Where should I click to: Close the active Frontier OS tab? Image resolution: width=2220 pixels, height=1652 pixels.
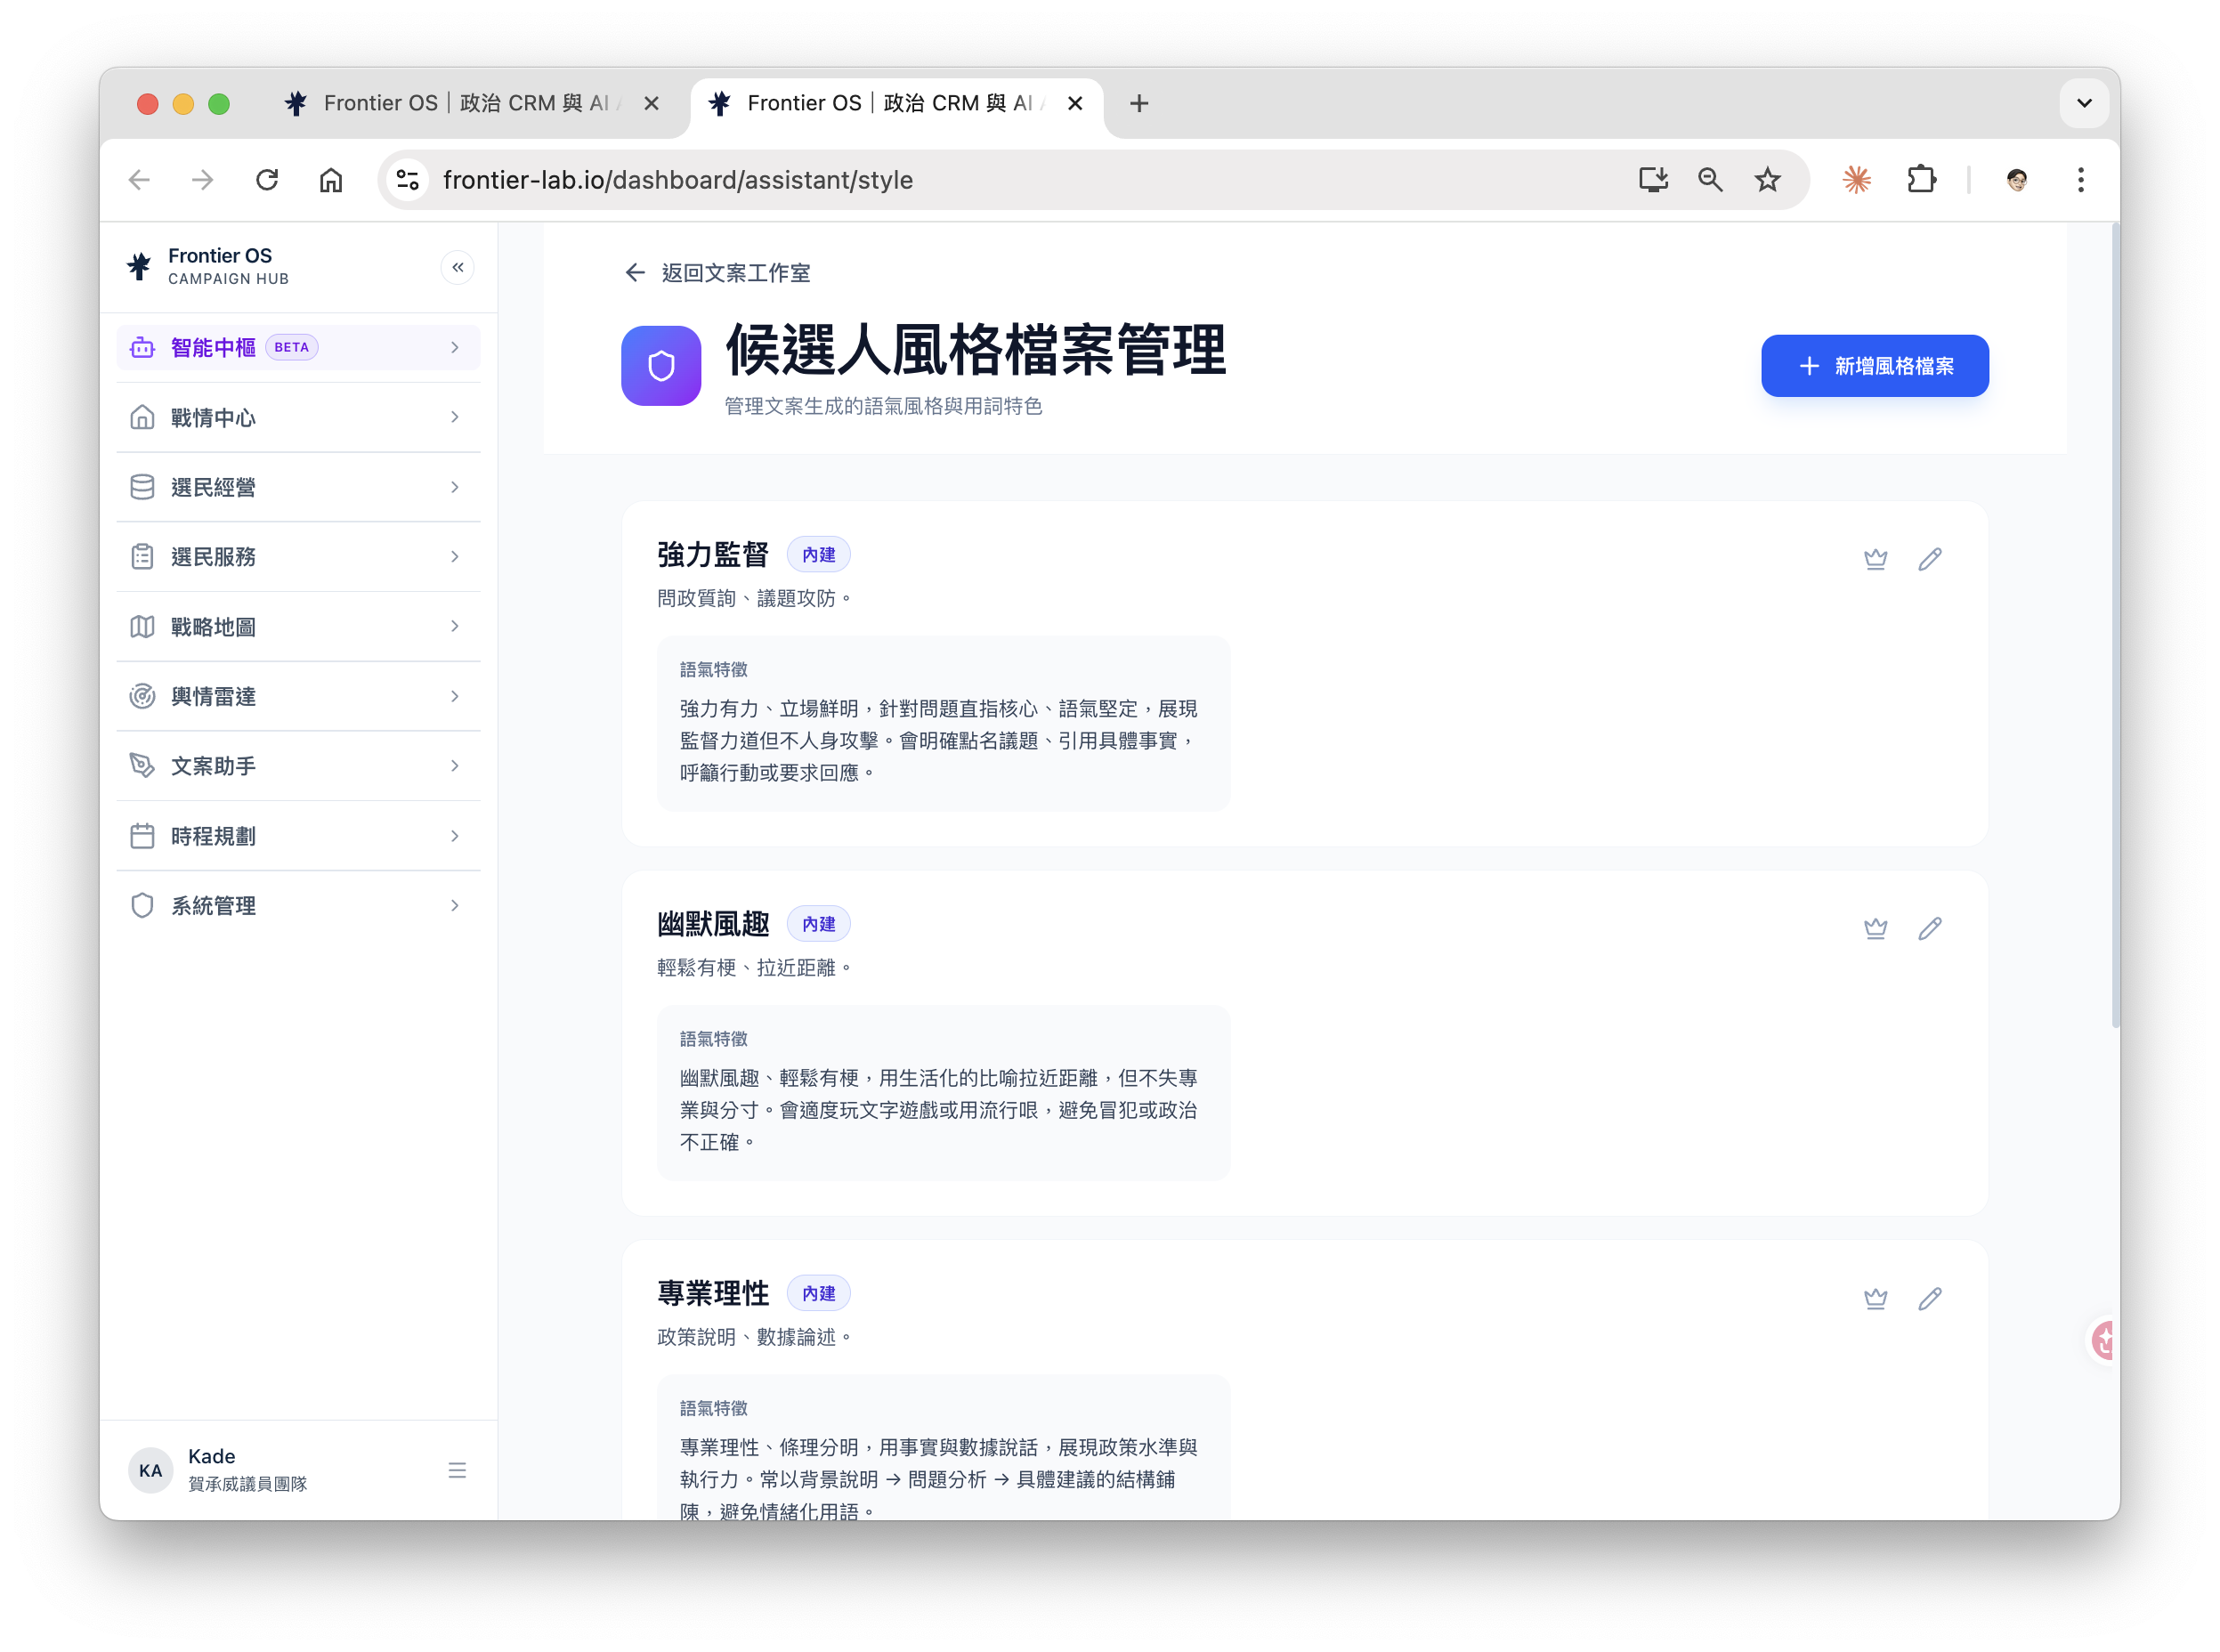[x=1075, y=103]
